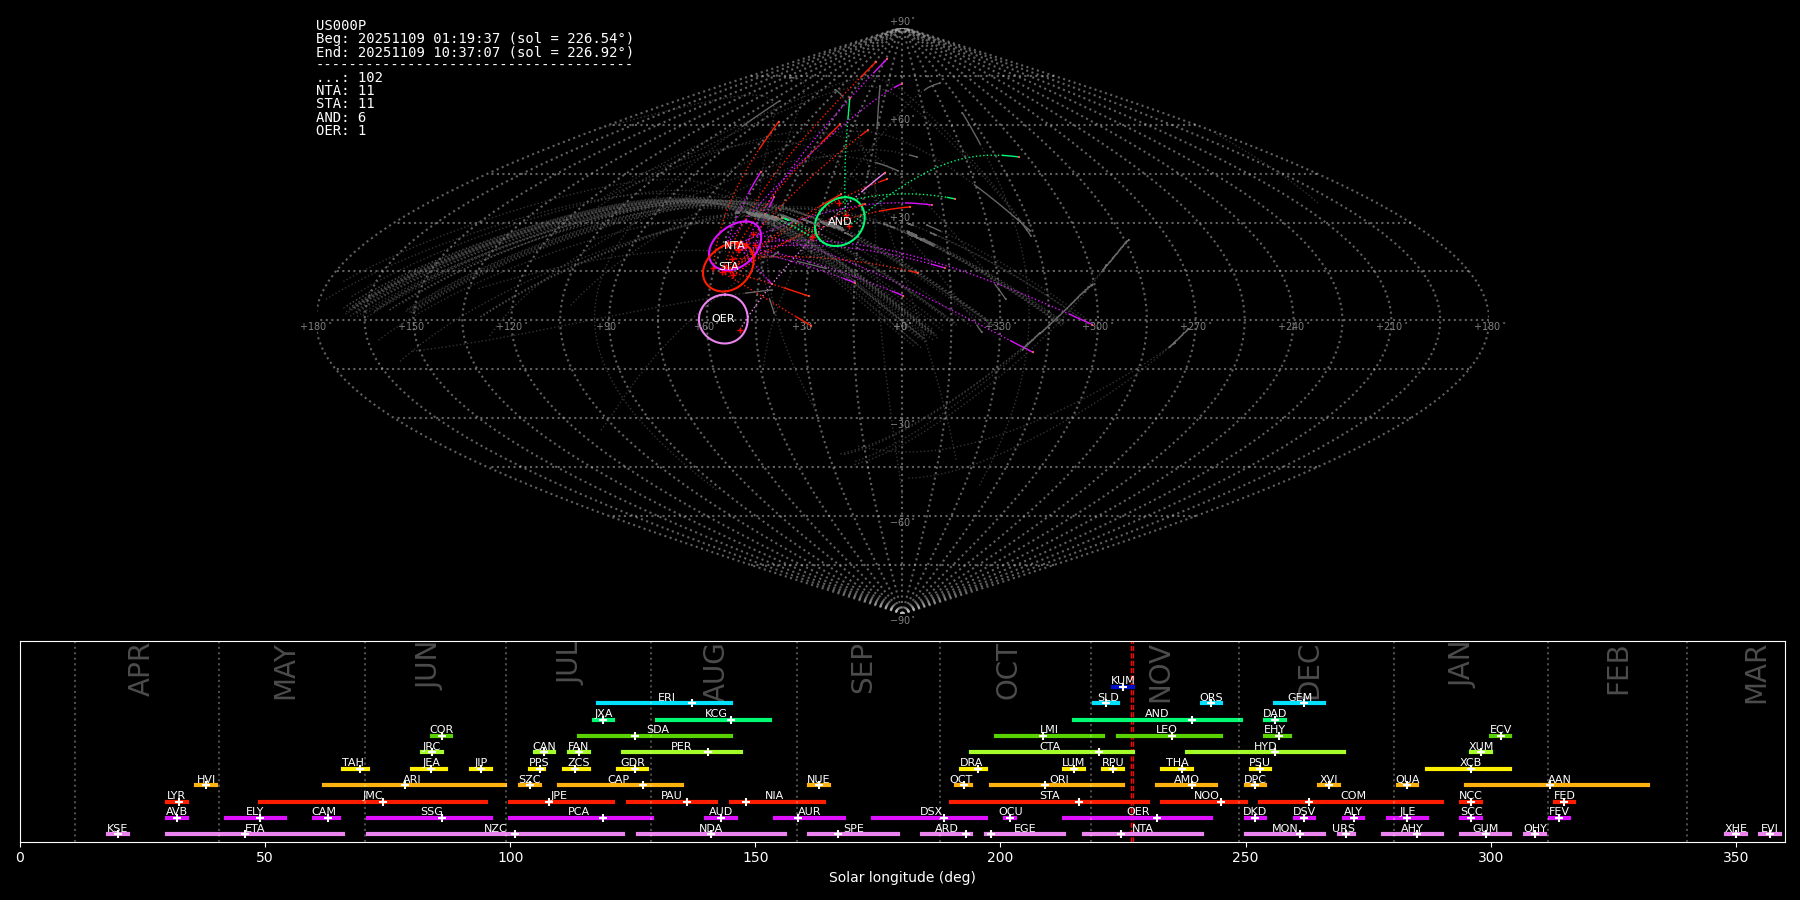Click the +90° label atop the map

click(902, 22)
